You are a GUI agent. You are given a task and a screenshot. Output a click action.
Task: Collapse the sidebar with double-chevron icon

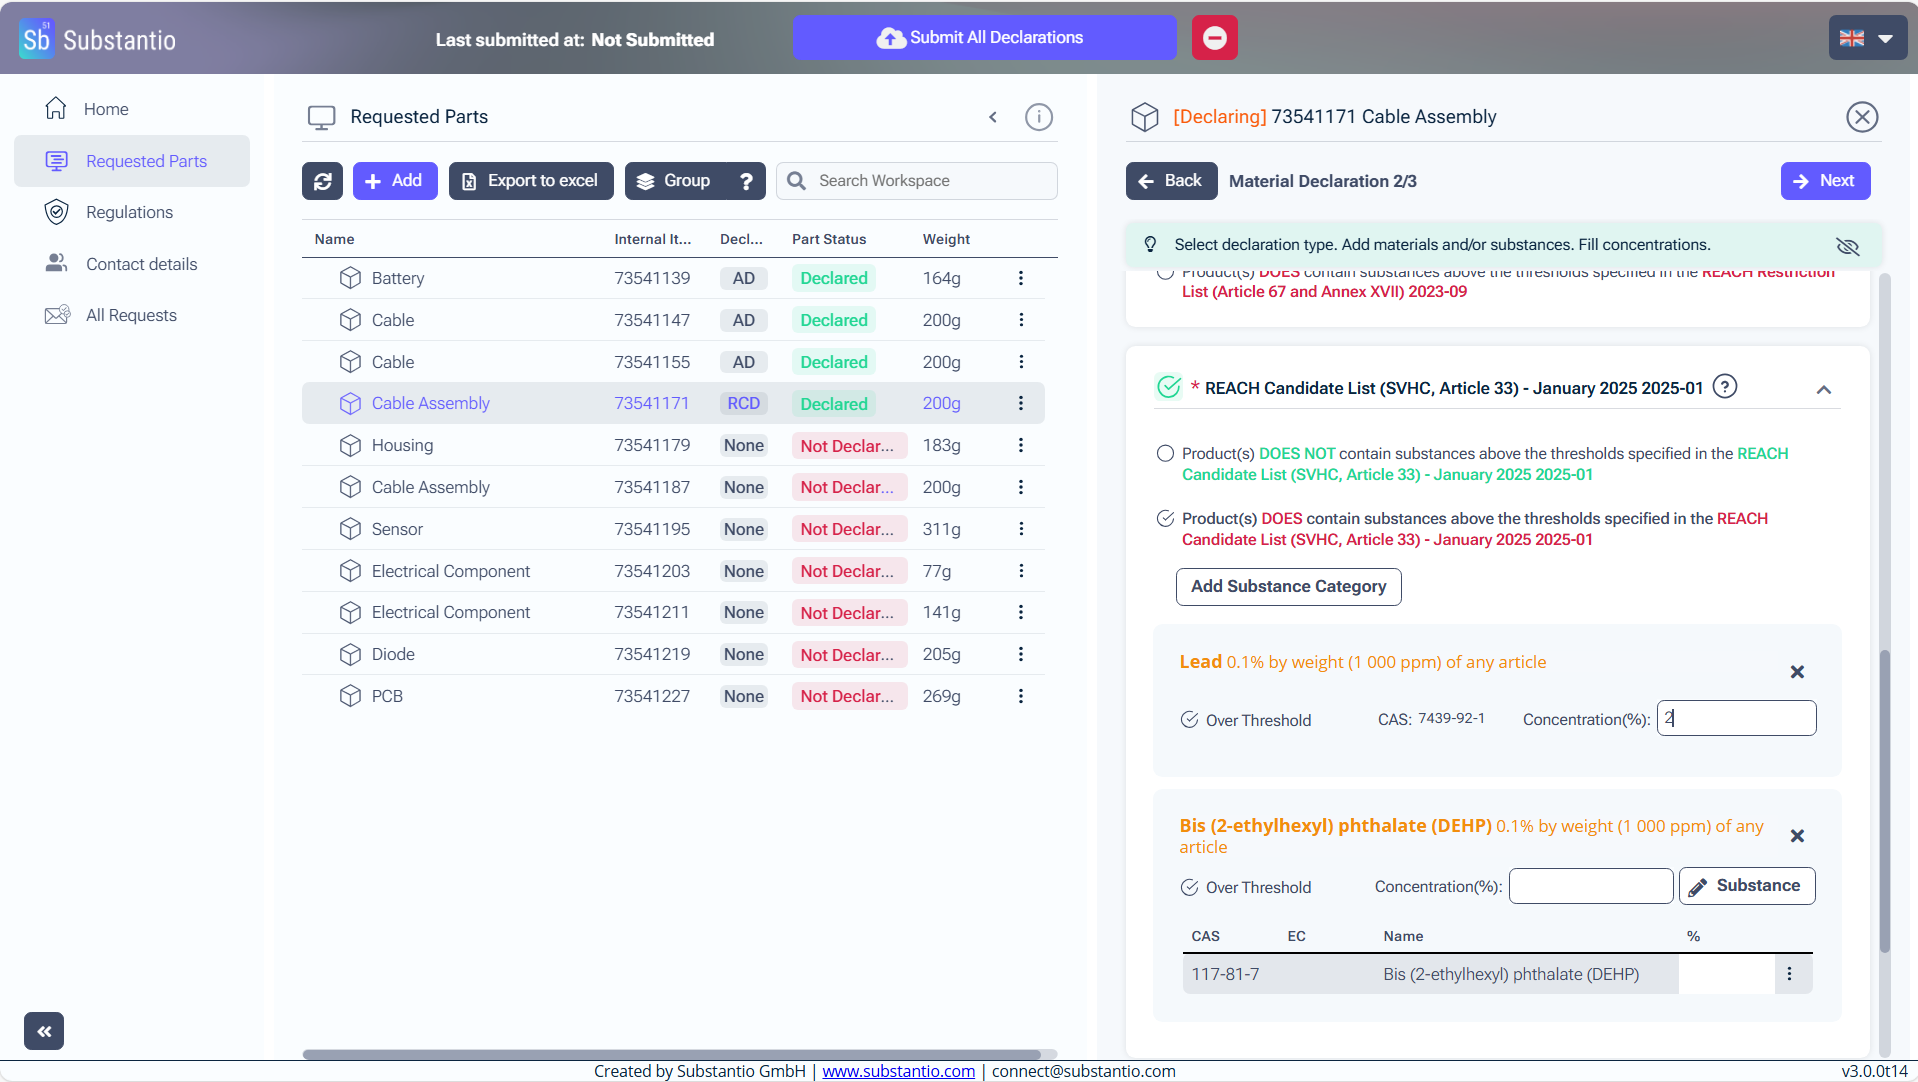click(44, 1031)
